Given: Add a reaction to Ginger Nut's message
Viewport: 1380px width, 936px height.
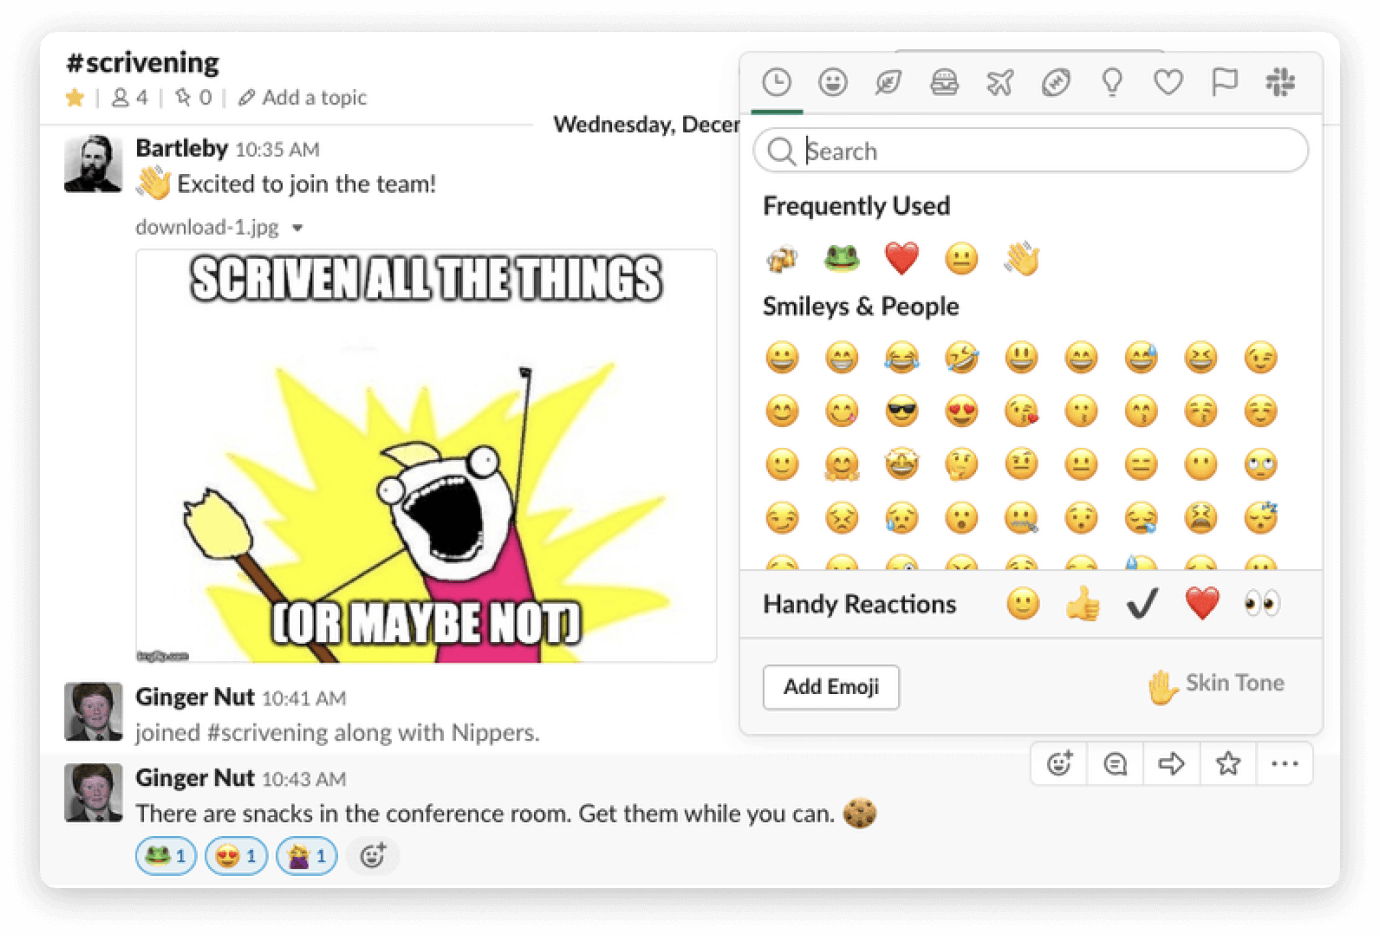Looking at the screenshot, I should click(1058, 763).
